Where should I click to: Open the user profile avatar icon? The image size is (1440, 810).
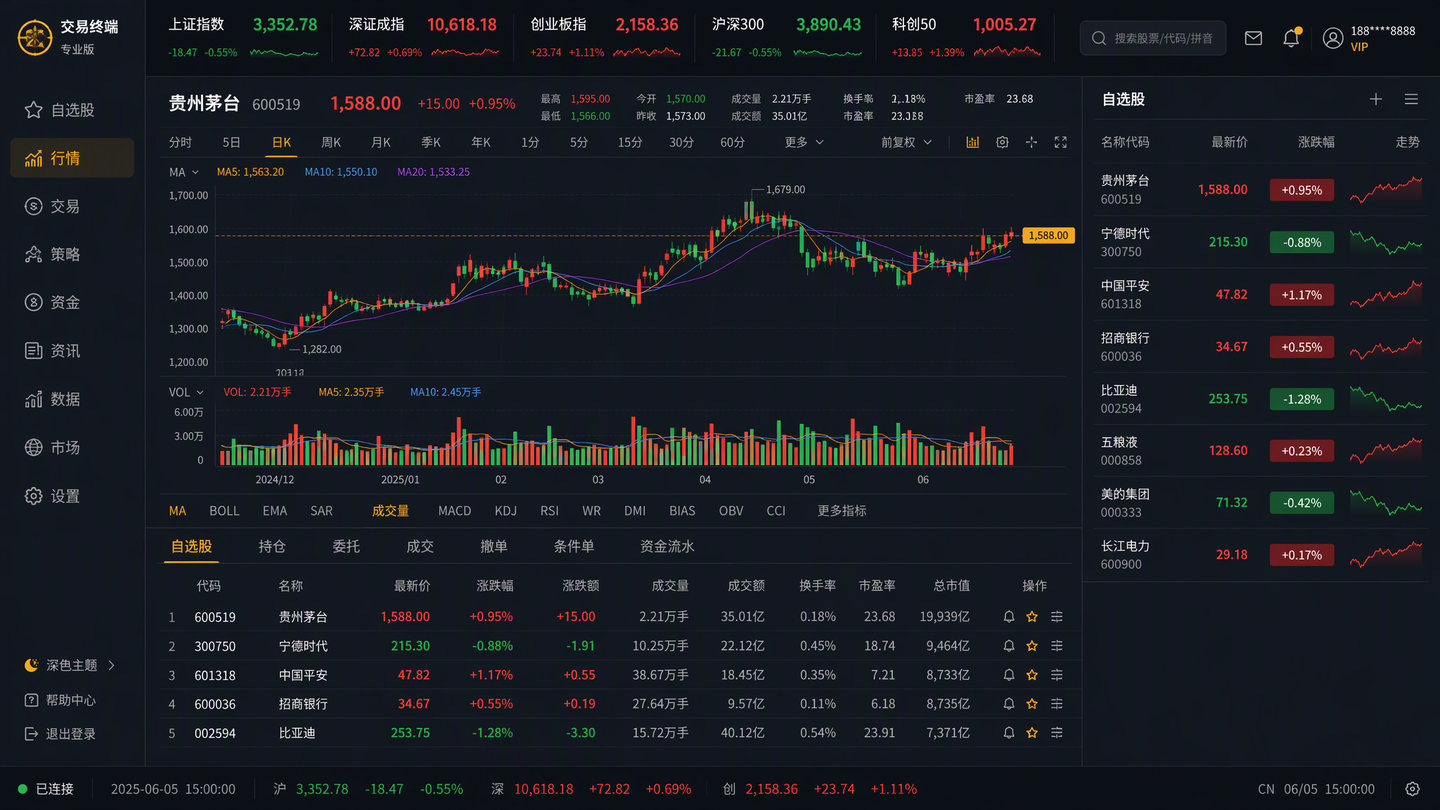click(x=1333, y=38)
